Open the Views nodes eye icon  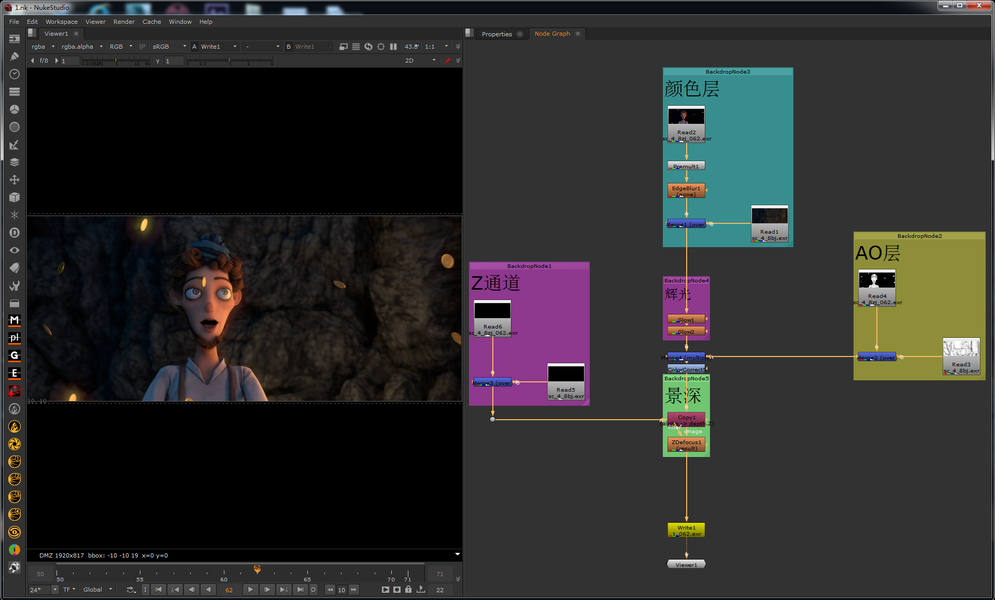[x=14, y=250]
